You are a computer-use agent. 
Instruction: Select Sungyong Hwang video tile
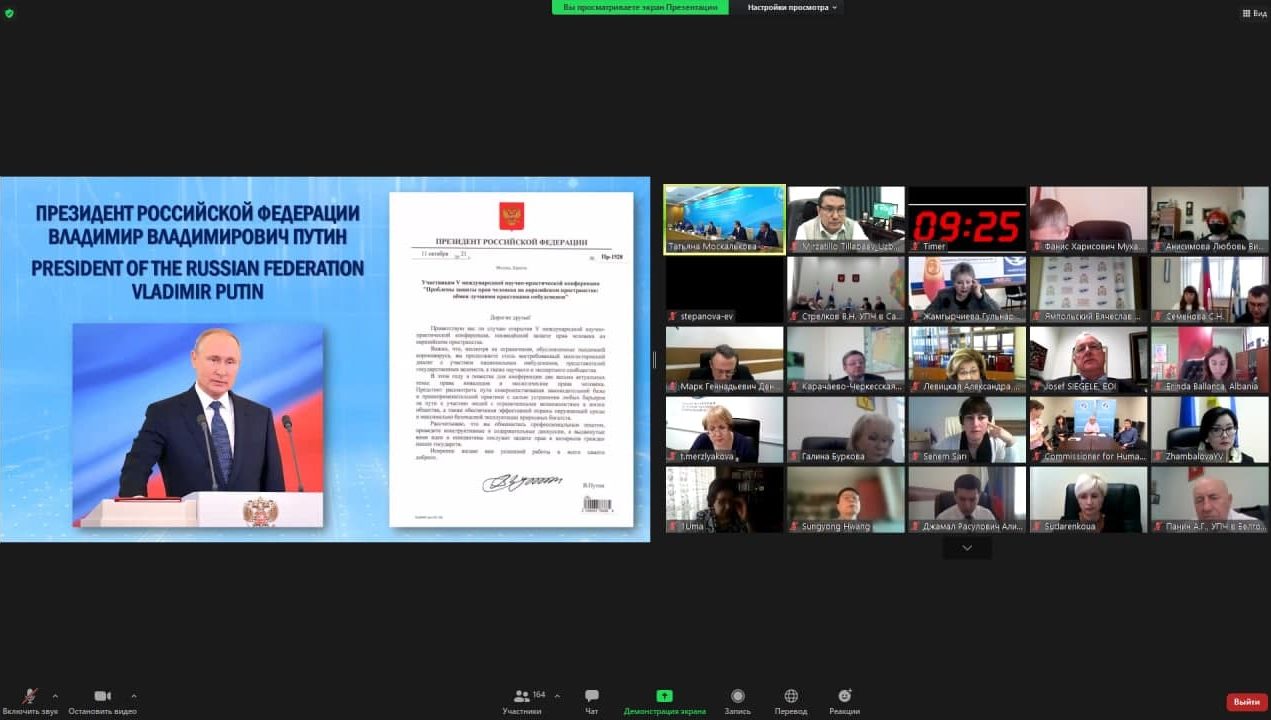[x=846, y=499]
